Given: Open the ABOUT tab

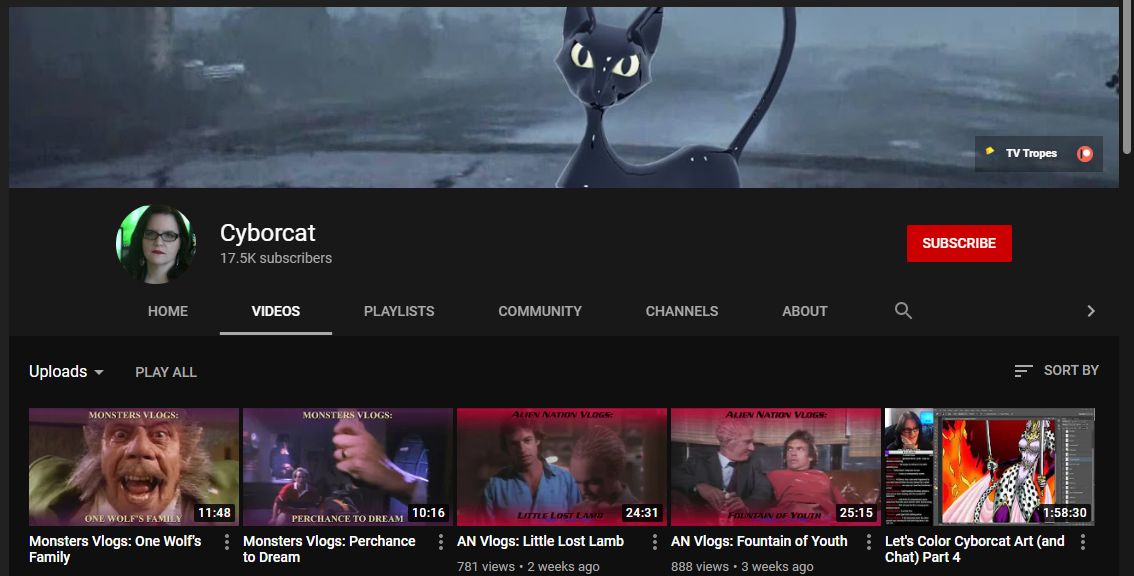Looking at the screenshot, I should tap(804, 311).
